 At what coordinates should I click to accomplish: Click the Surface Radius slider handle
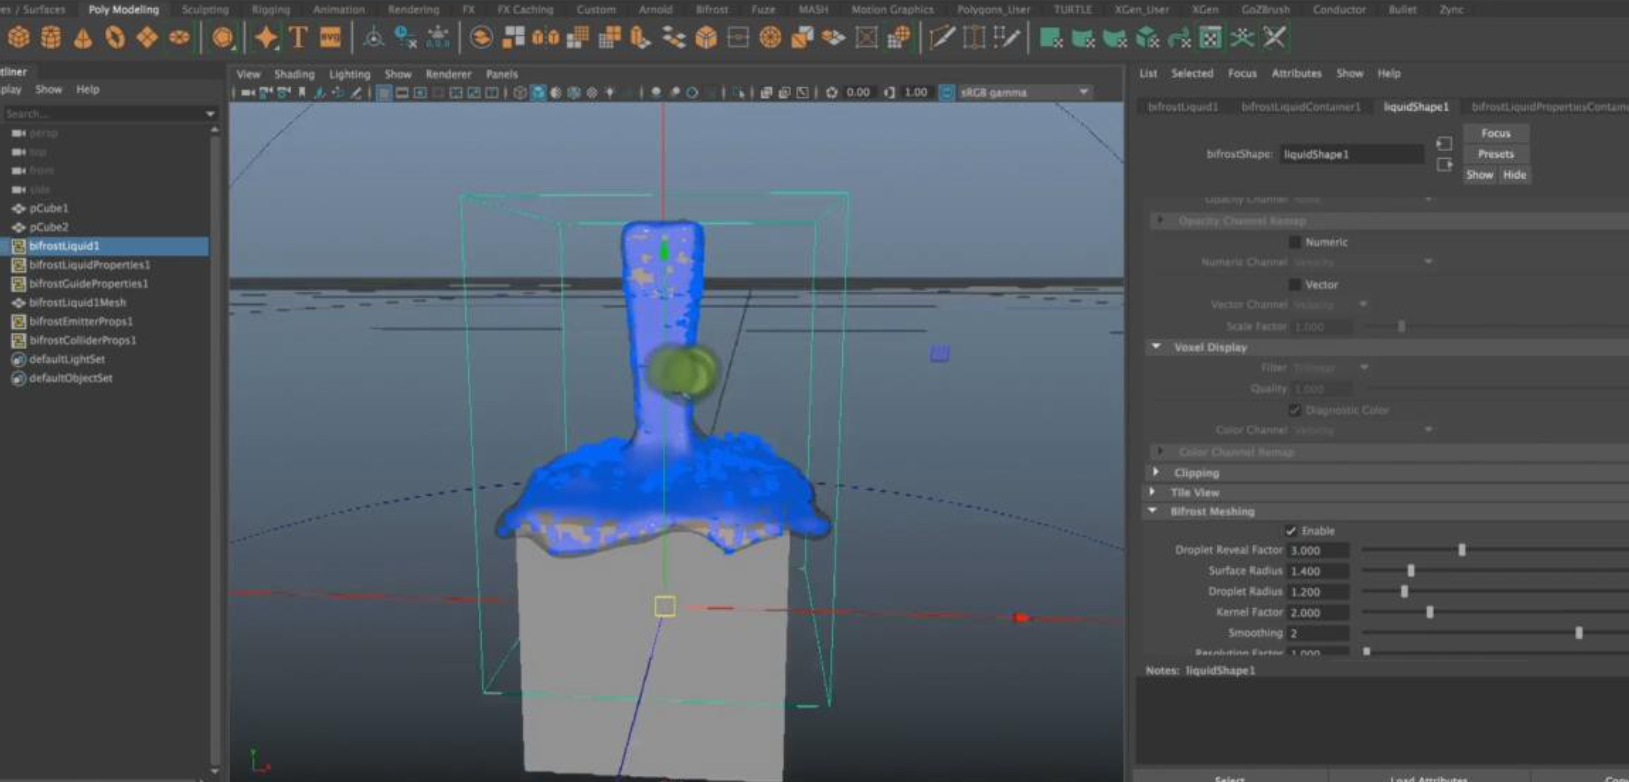coord(1411,571)
